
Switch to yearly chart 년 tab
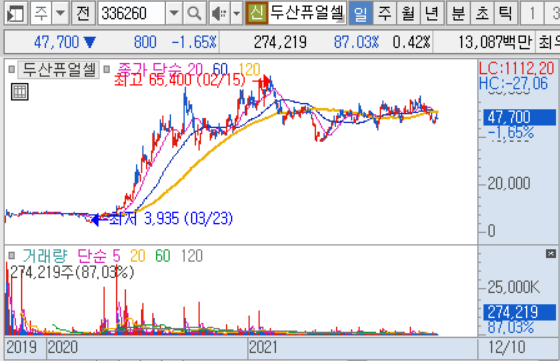[431, 13]
